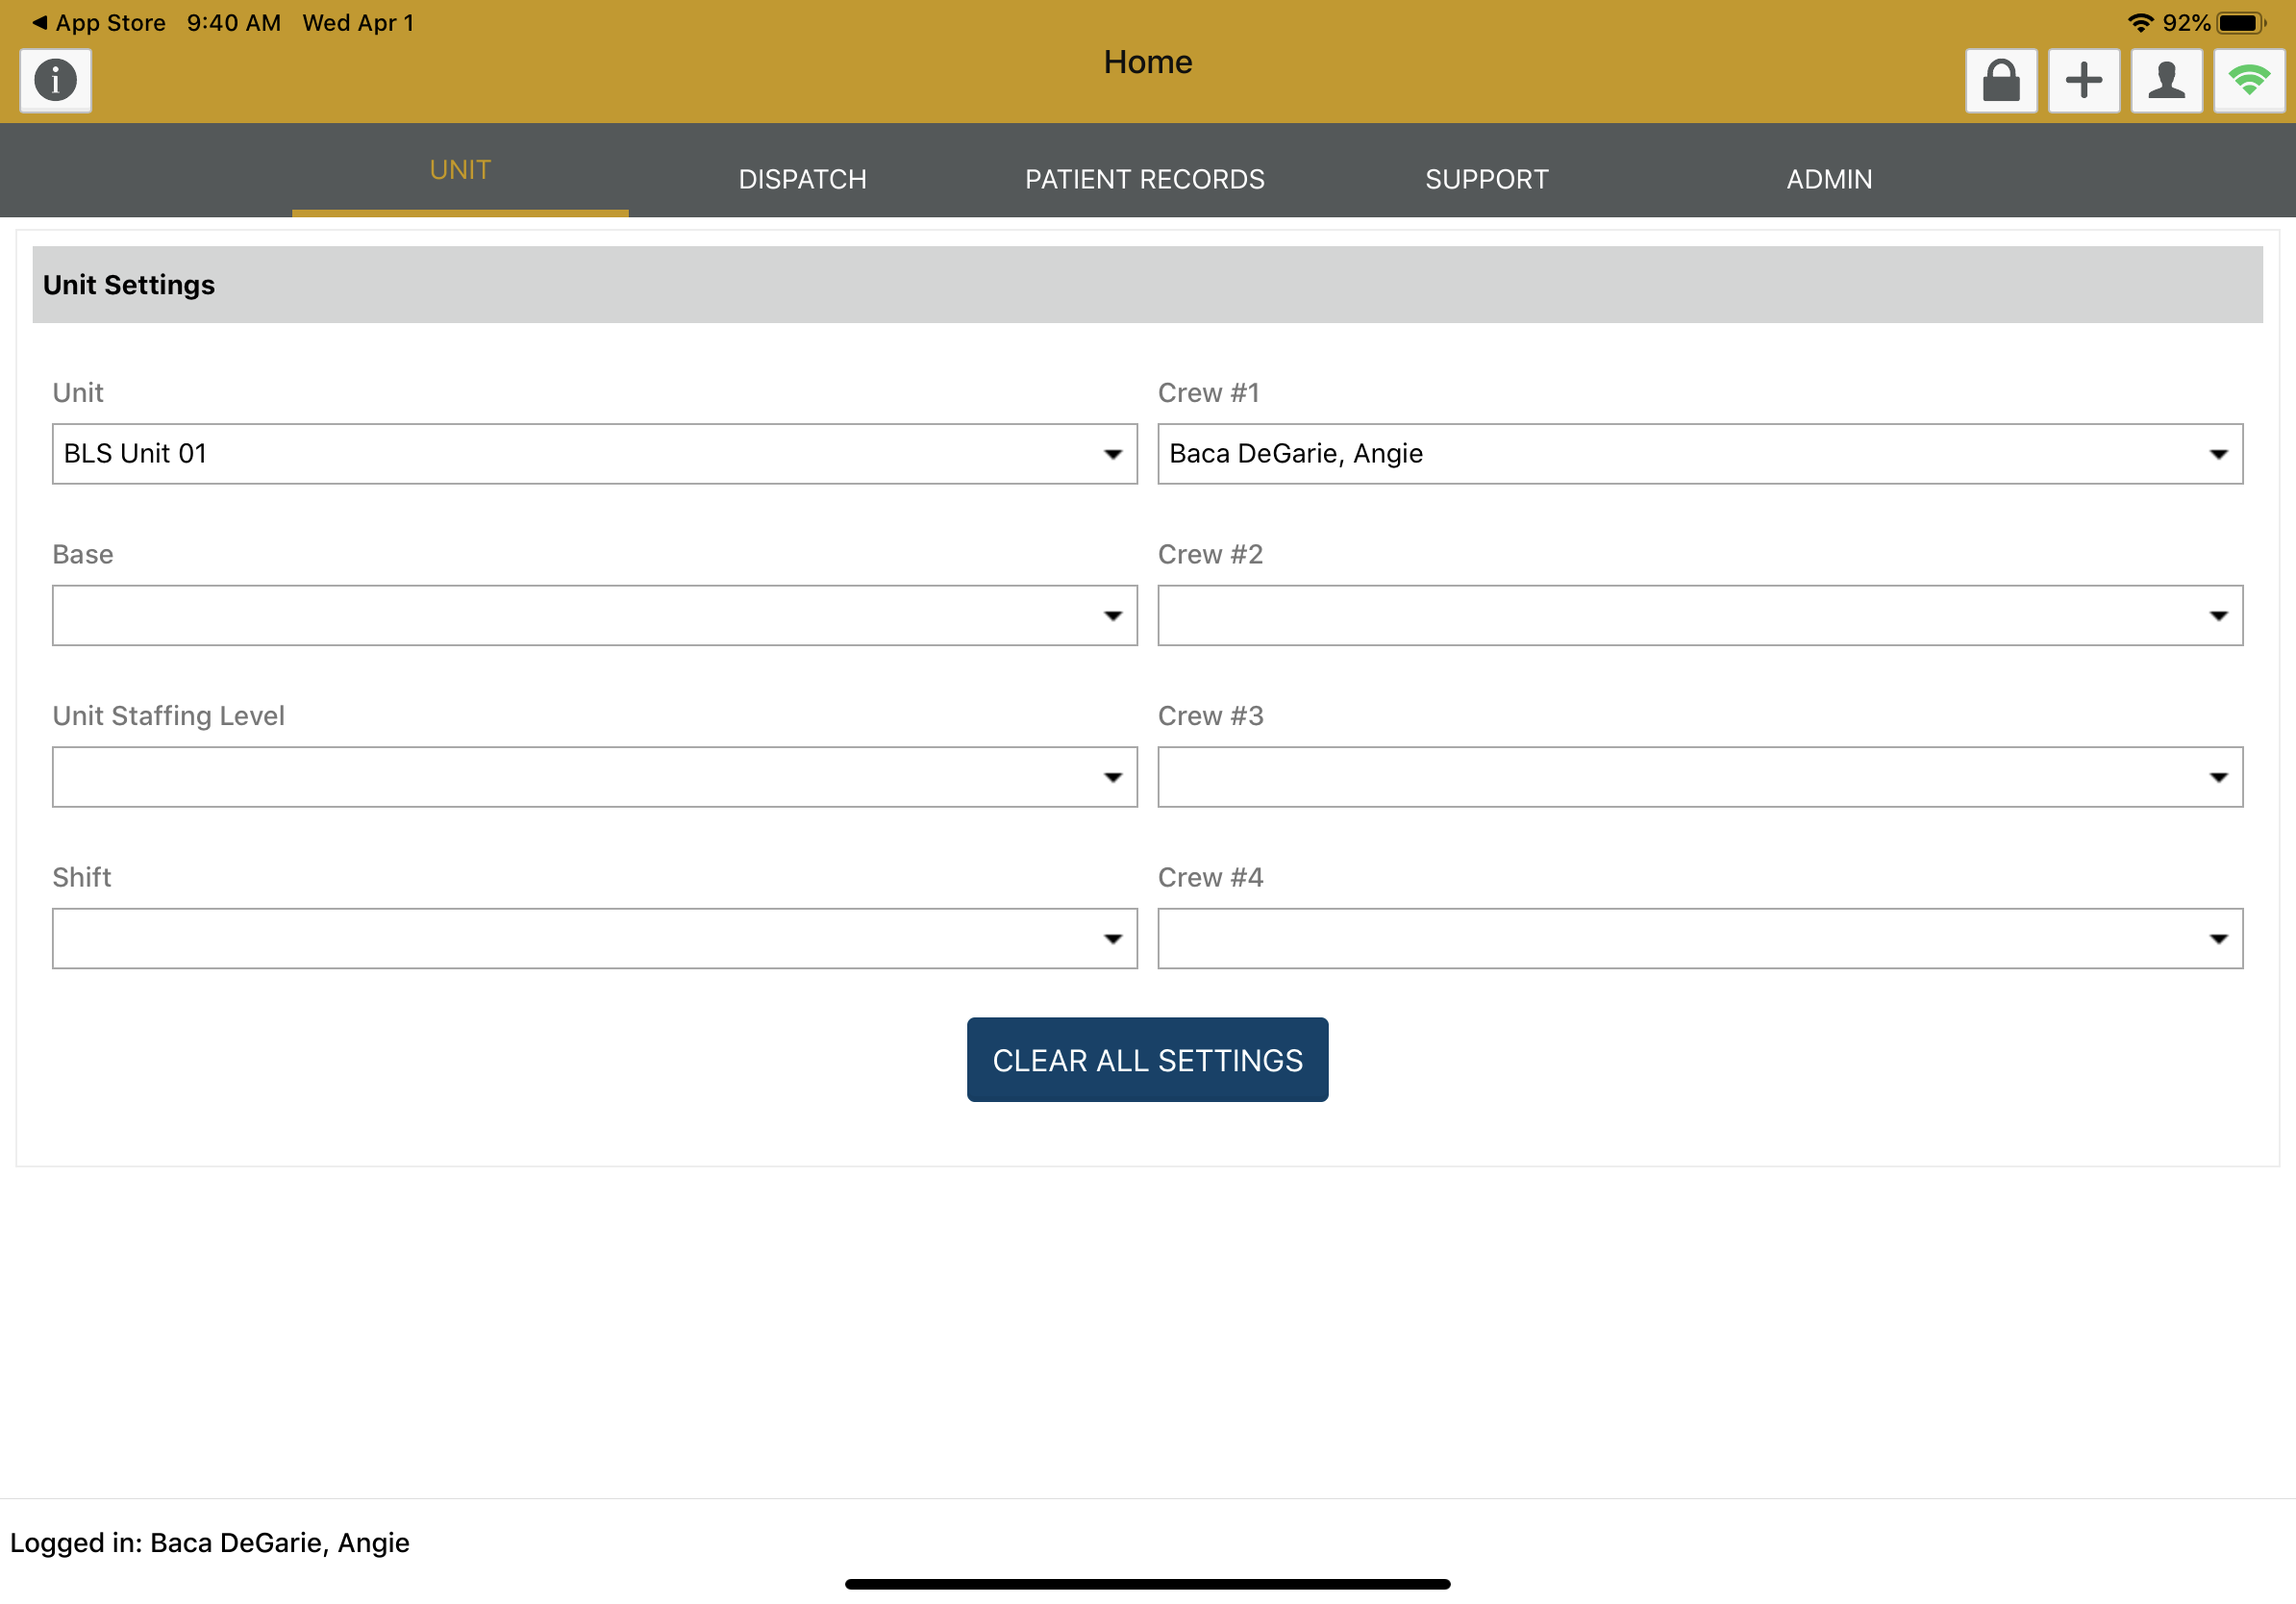Image resolution: width=2296 pixels, height=1604 pixels.
Task: Tap the green Wi-Fi connectivity icon
Action: pyautogui.click(x=2248, y=80)
